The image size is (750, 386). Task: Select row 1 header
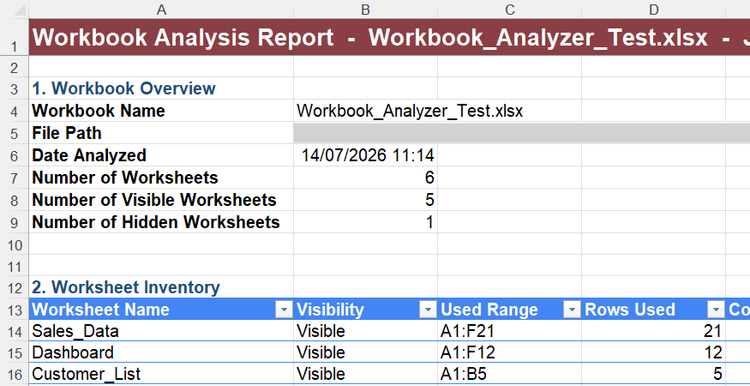(x=14, y=37)
